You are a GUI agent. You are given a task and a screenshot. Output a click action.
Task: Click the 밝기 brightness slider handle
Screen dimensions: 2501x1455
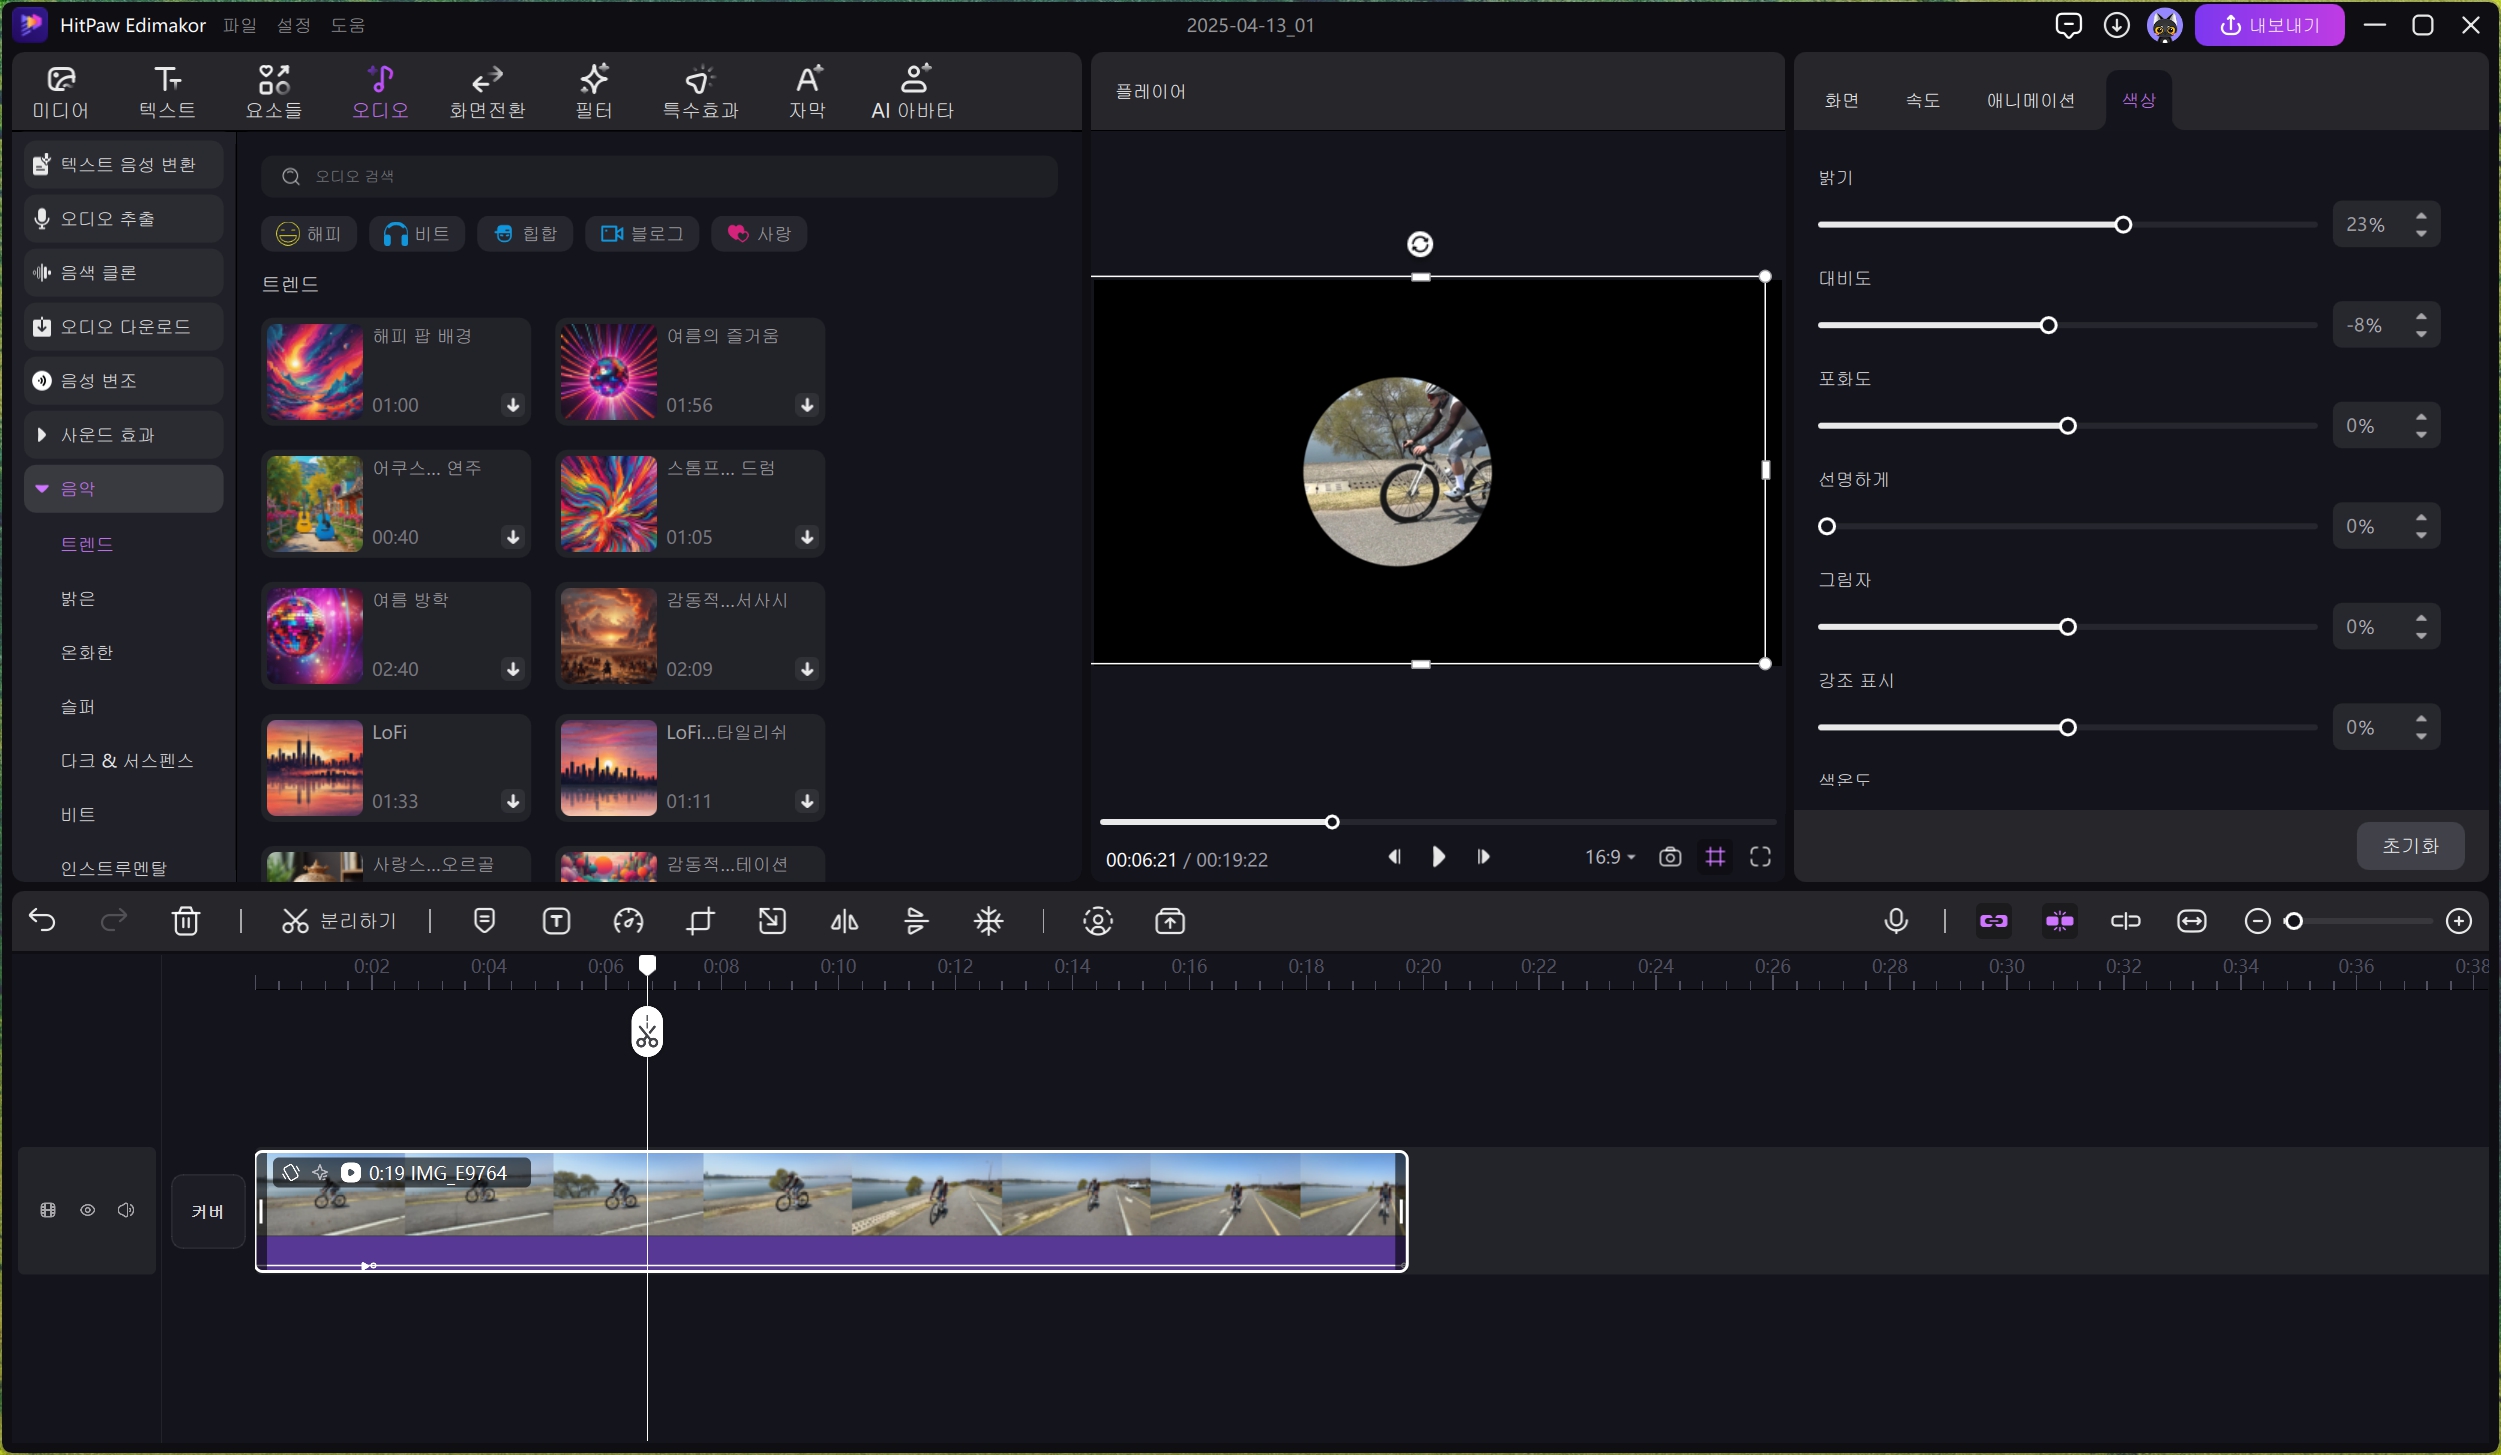[2122, 225]
